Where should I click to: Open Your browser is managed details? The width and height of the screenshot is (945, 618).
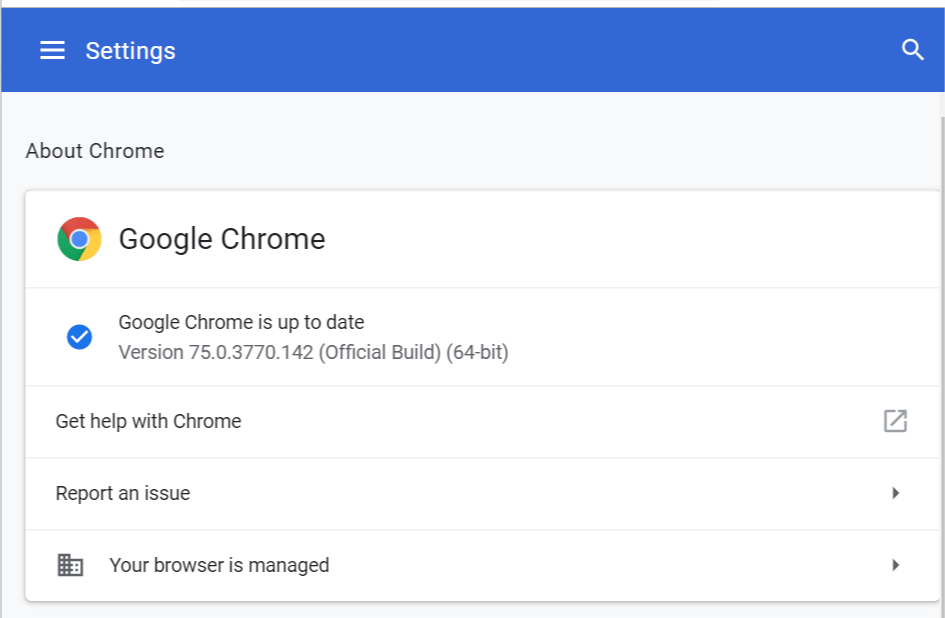tap(482, 566)
